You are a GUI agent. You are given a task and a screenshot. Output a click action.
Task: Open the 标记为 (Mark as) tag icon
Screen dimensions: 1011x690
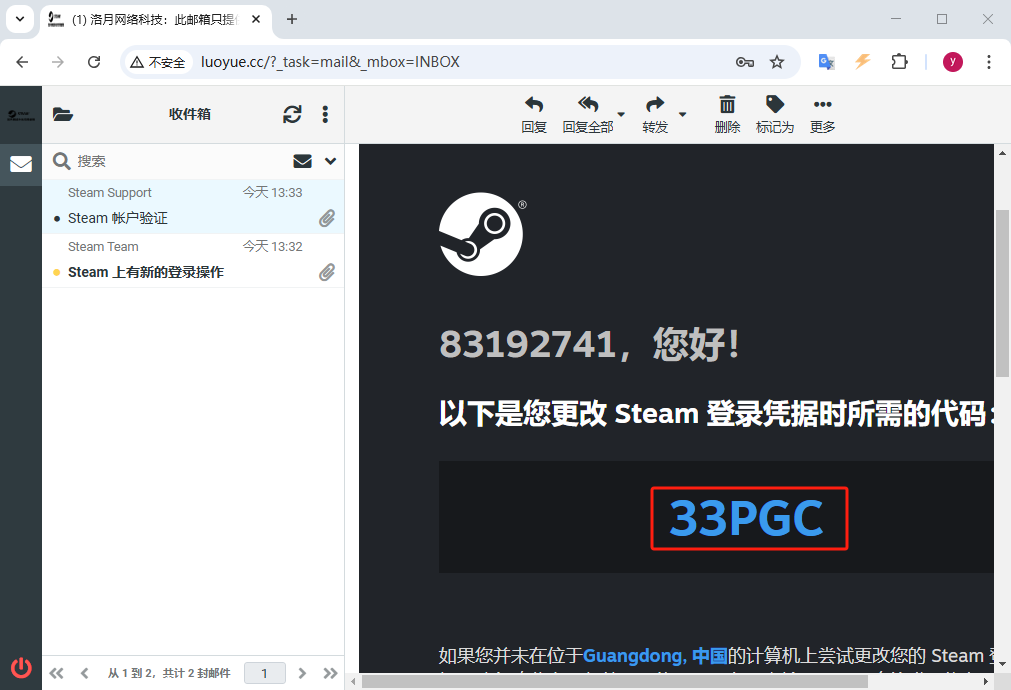tap(775, 106)
